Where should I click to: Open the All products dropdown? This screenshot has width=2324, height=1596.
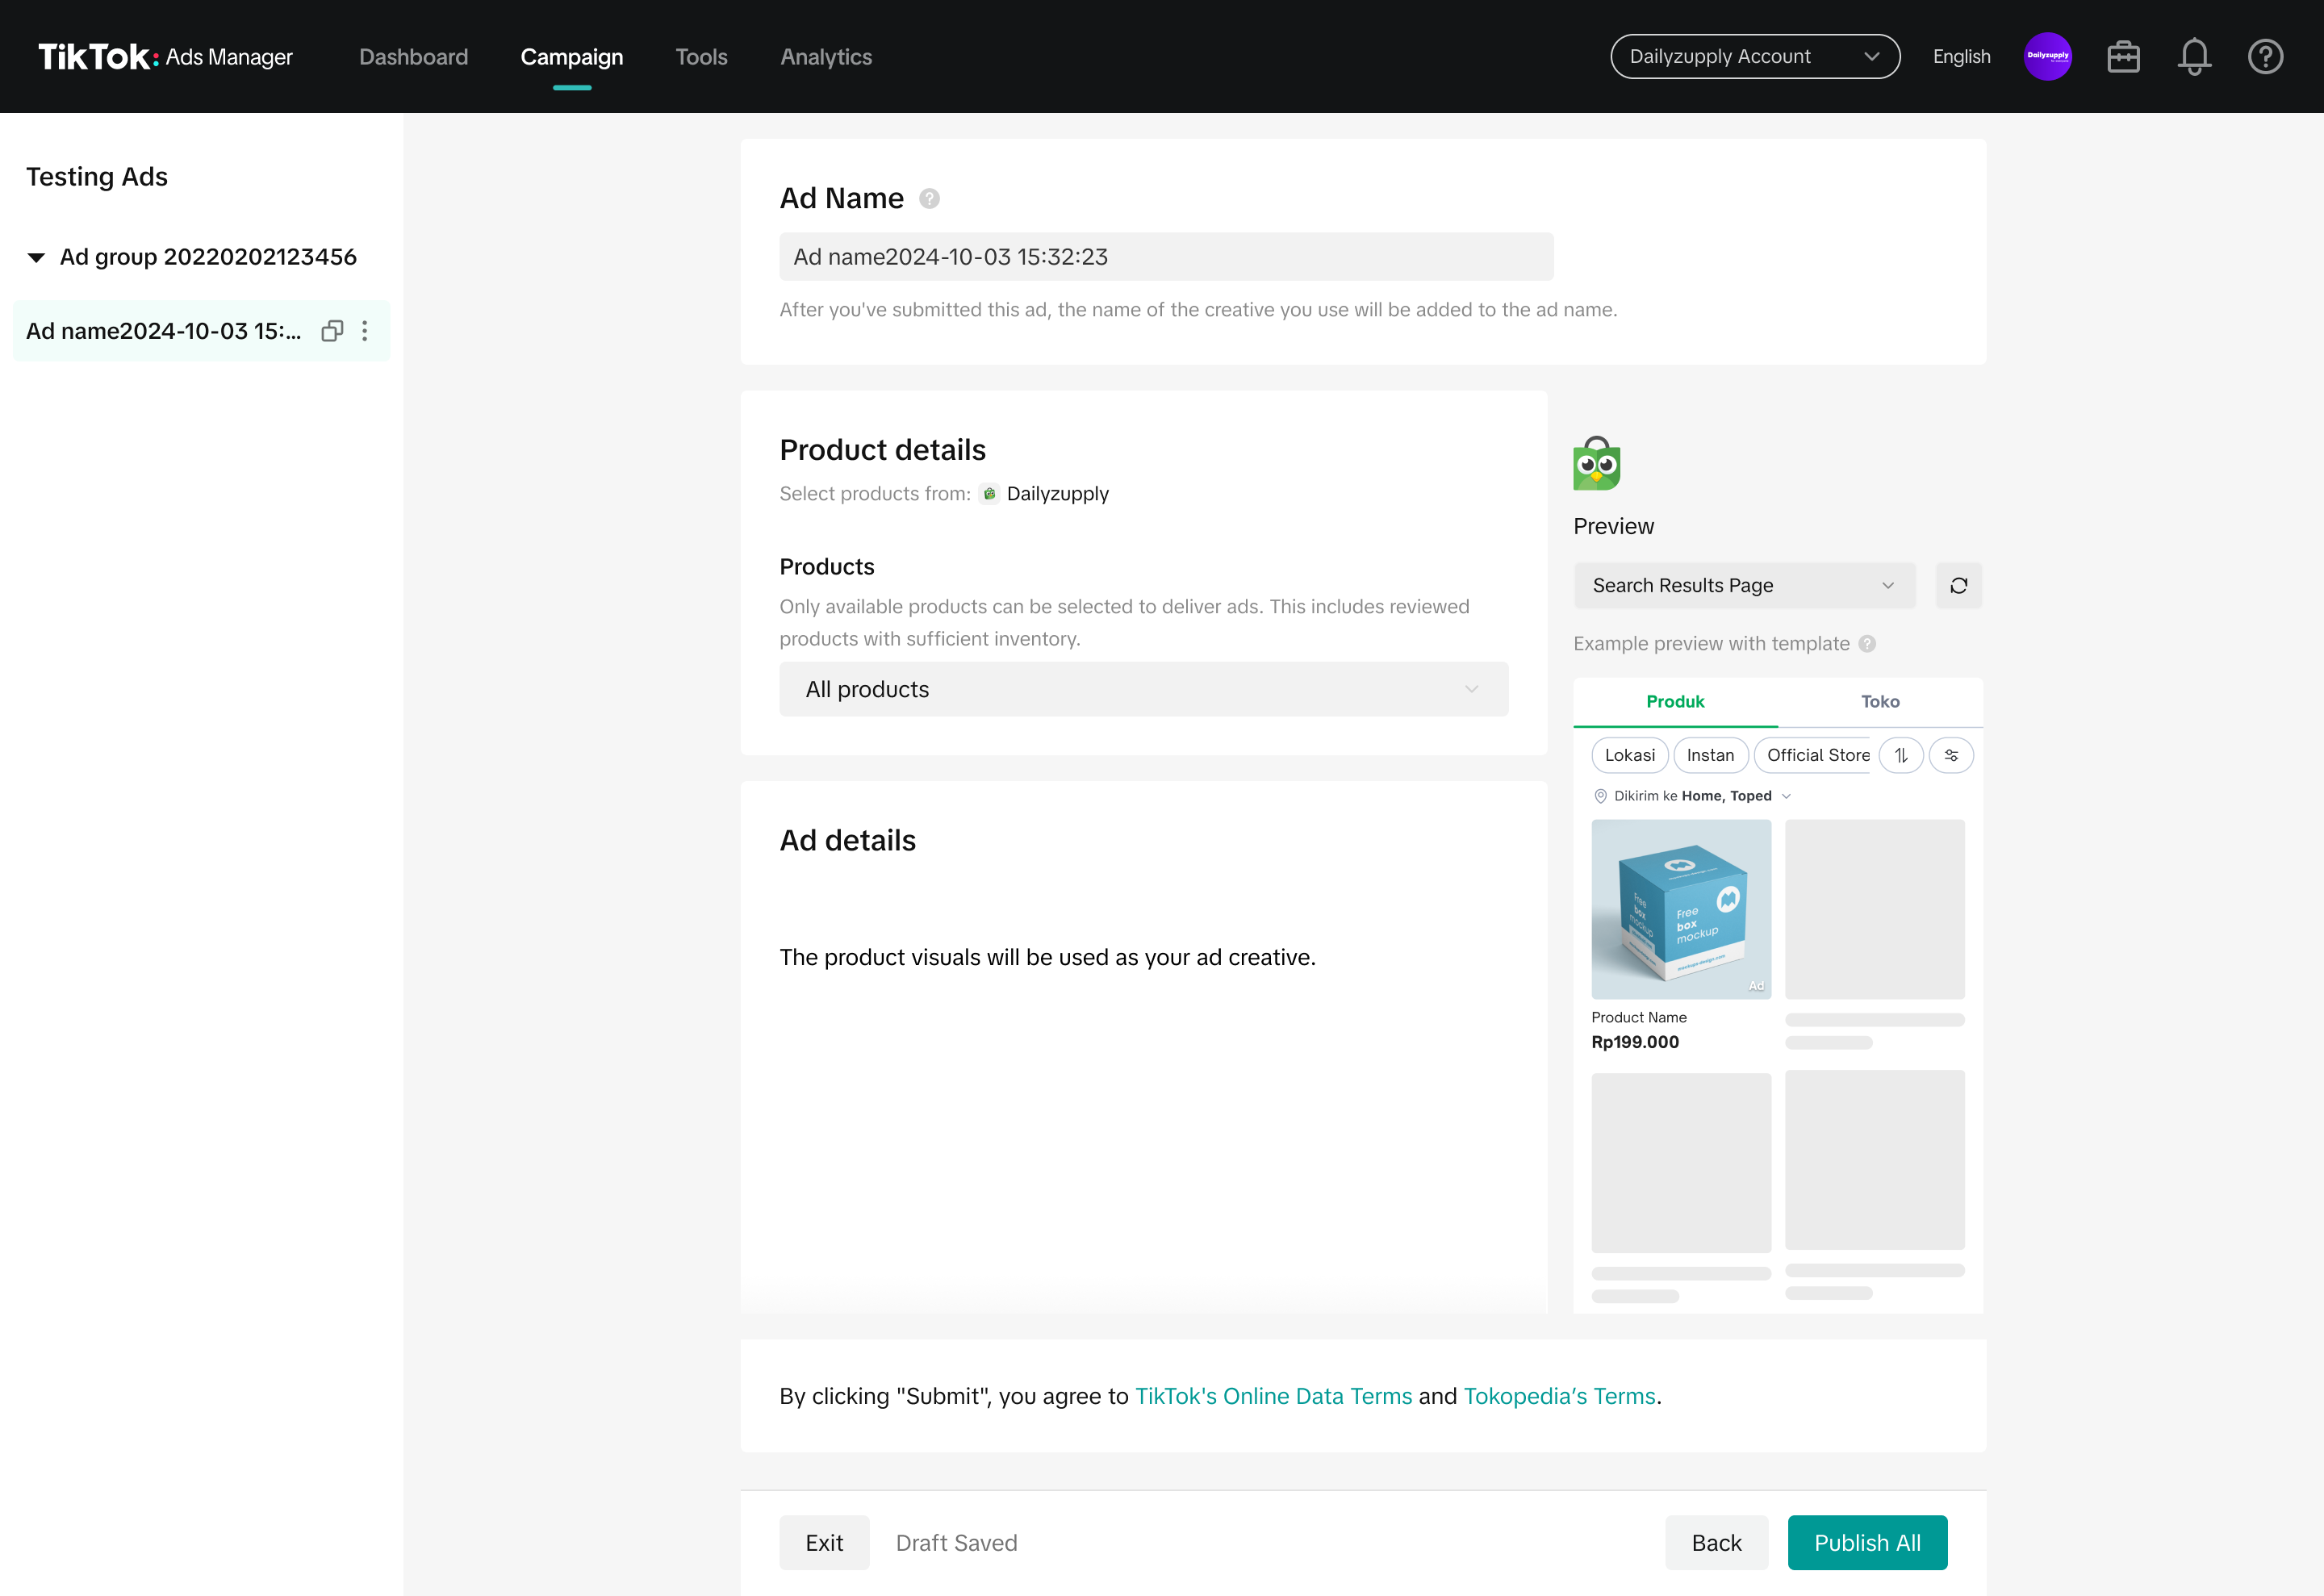(1143, 689)
